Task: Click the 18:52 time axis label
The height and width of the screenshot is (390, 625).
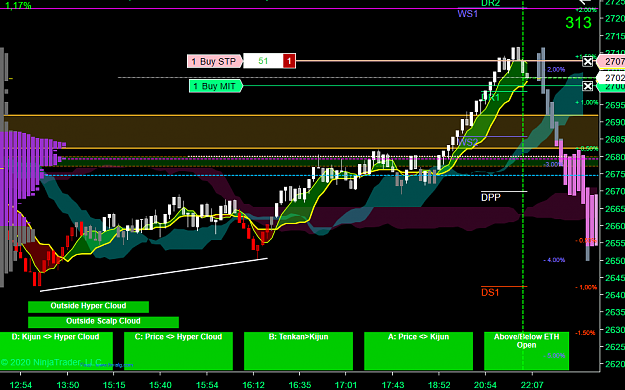Action: pos(439,385)
